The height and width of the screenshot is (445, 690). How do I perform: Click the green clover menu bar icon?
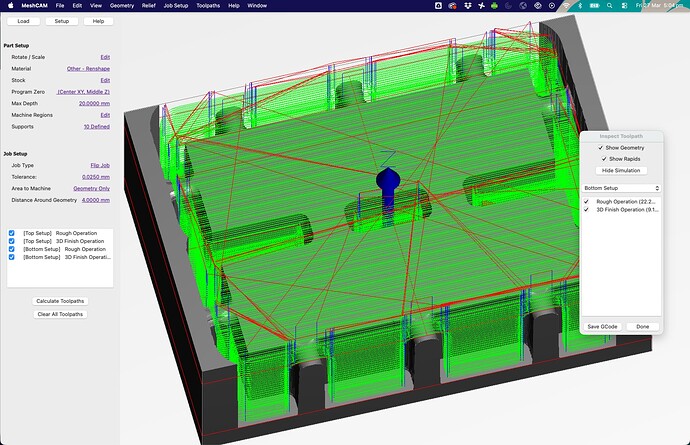[x=494, y=6]
